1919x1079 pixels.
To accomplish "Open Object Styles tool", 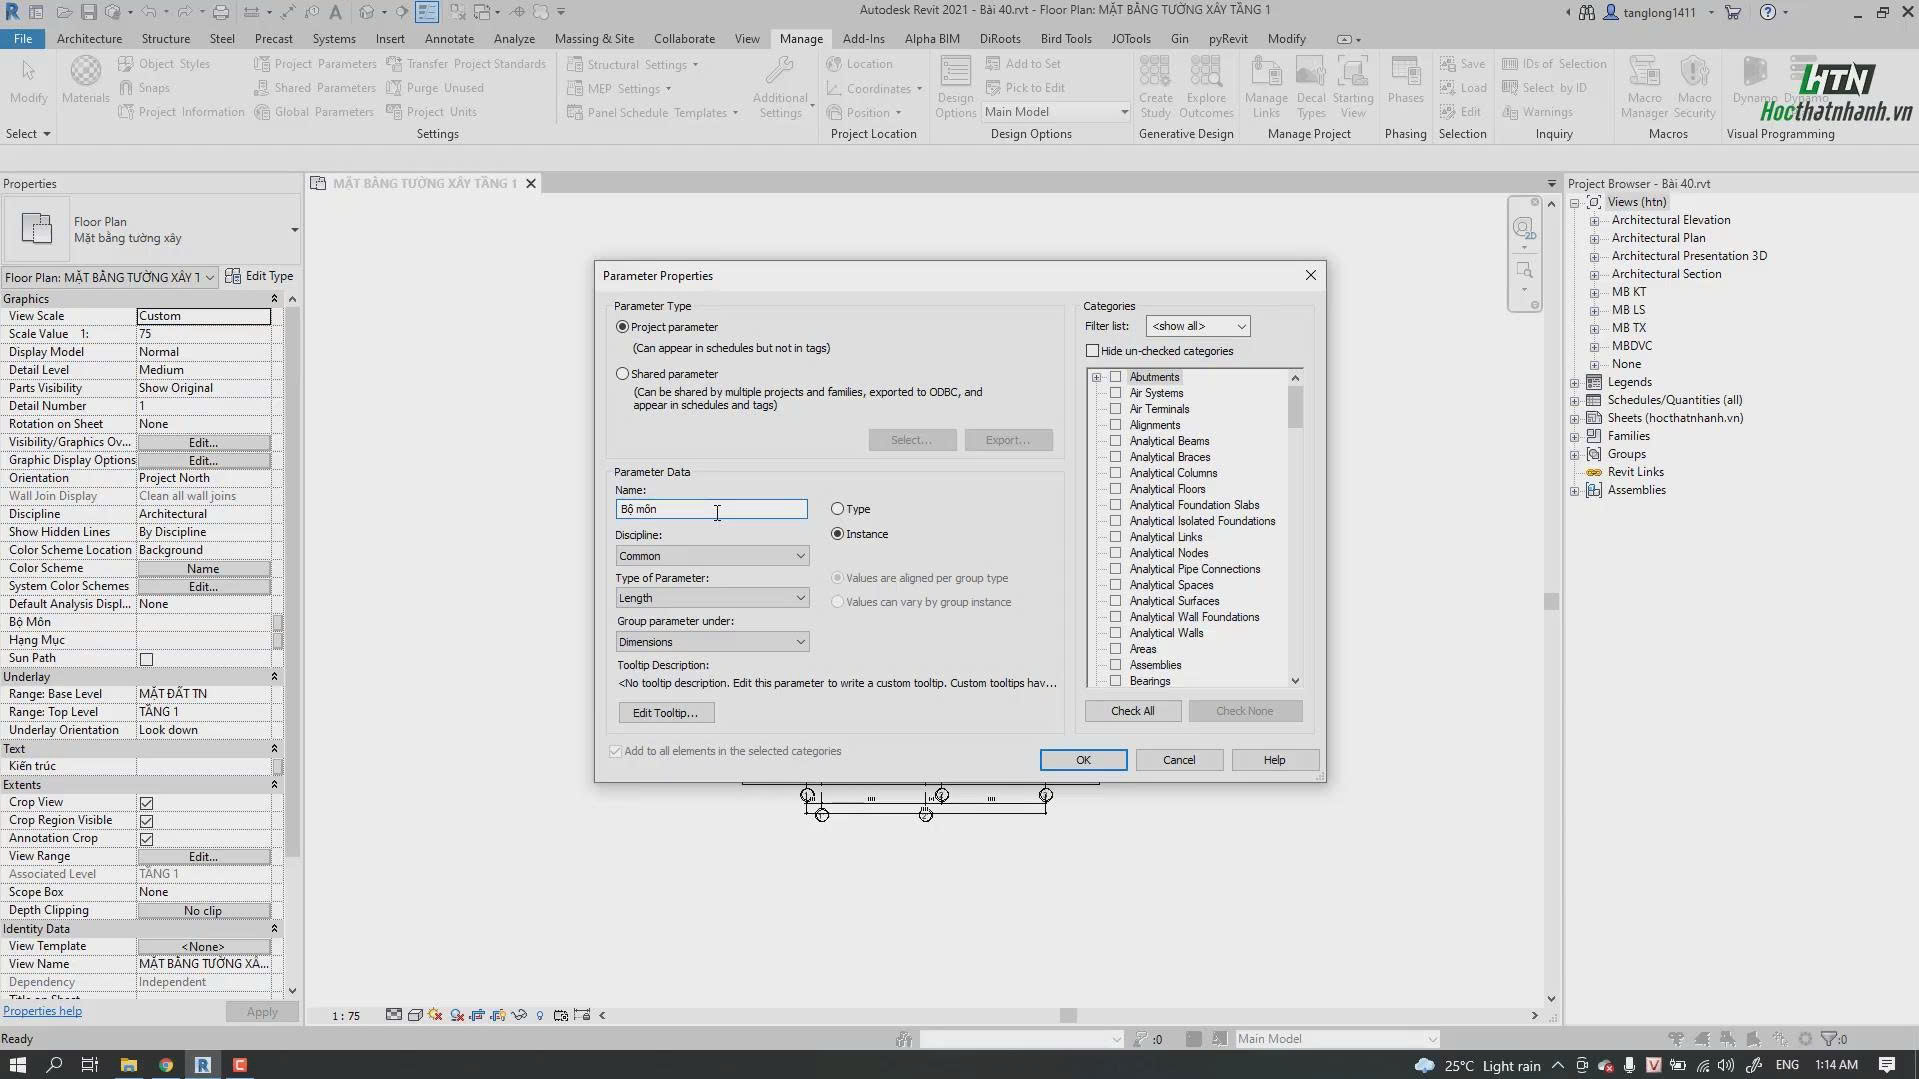I will [x=164, y=64].
